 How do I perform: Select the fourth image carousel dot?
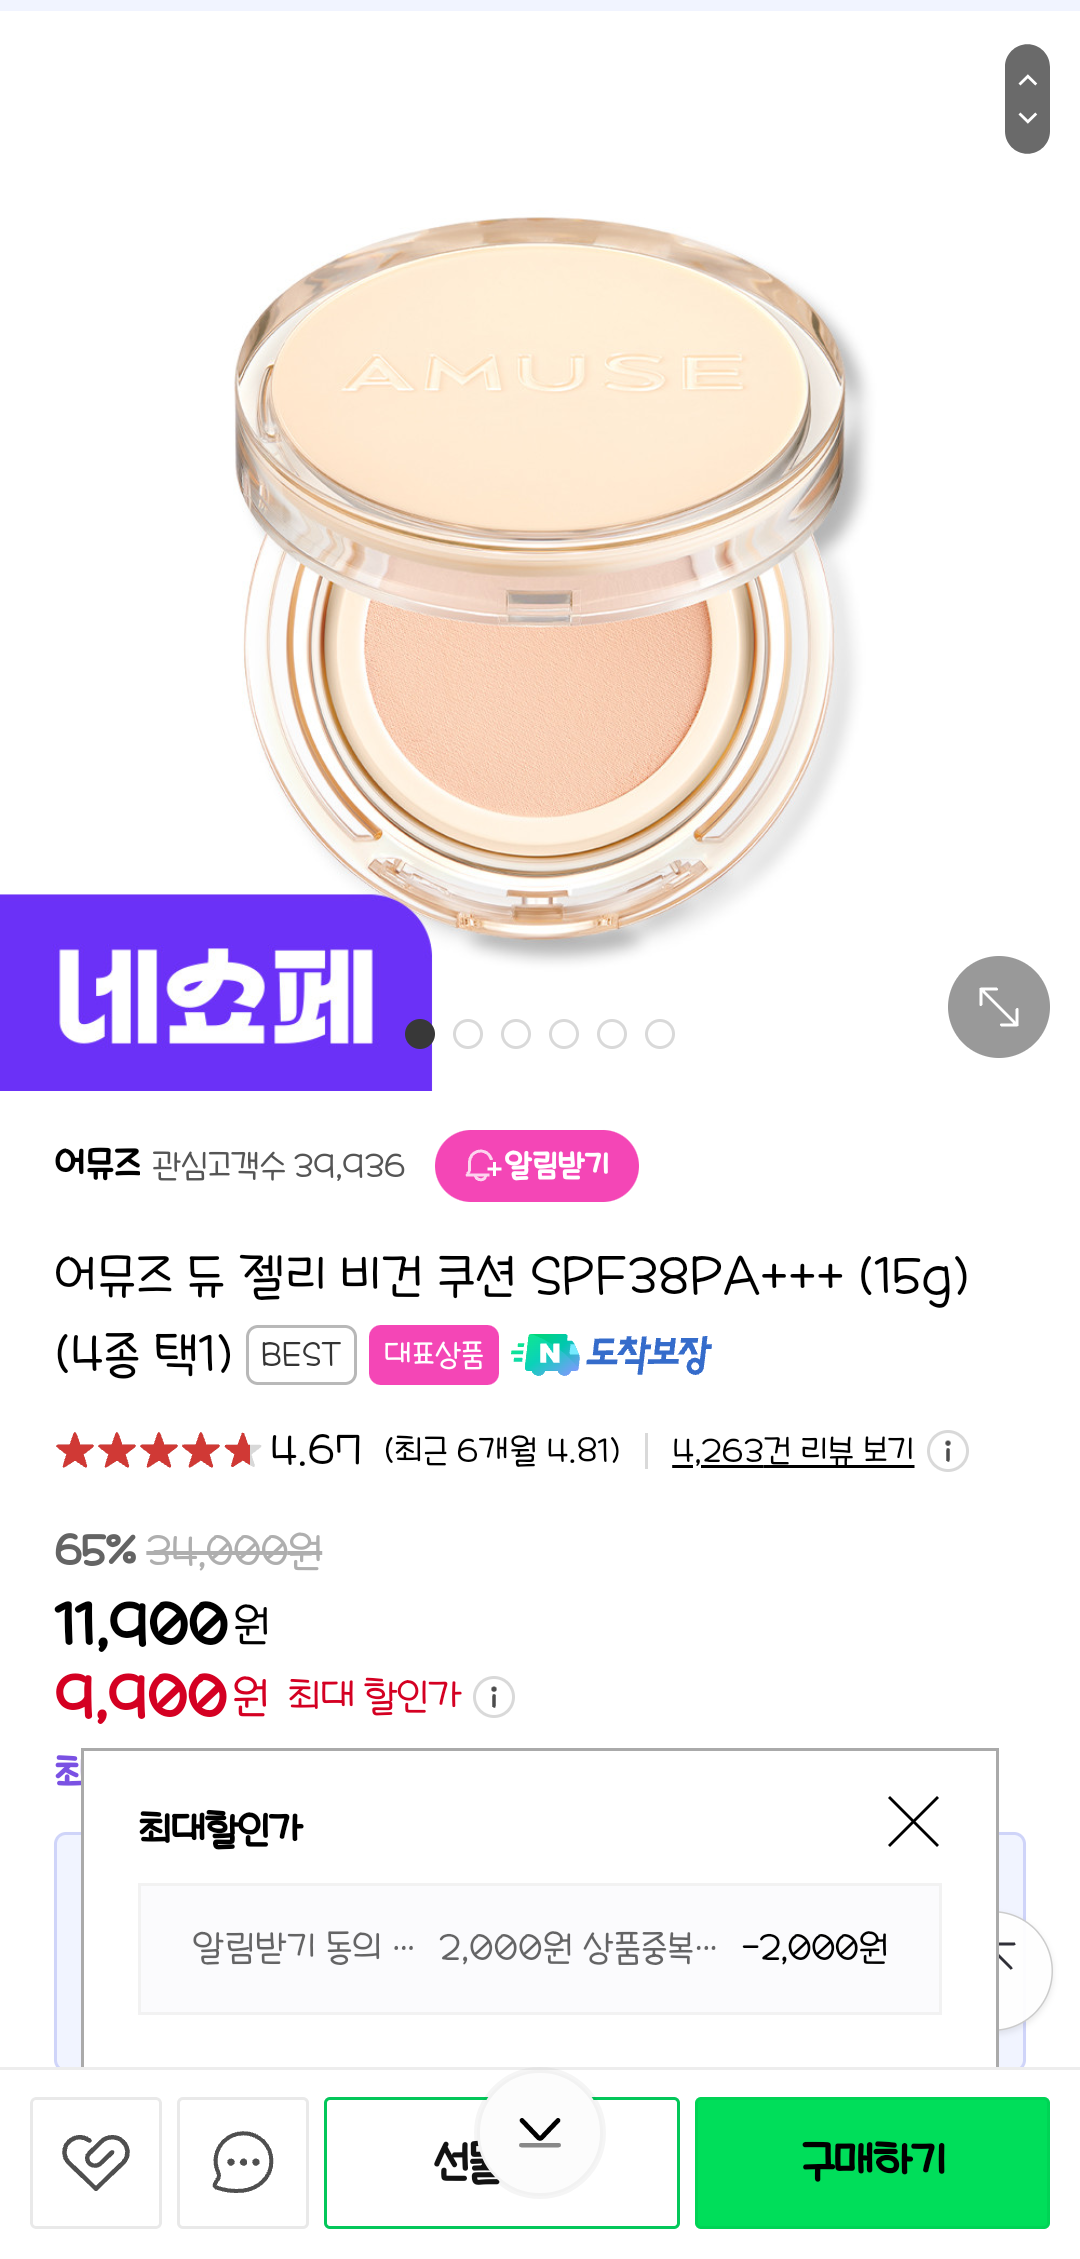564,1034
